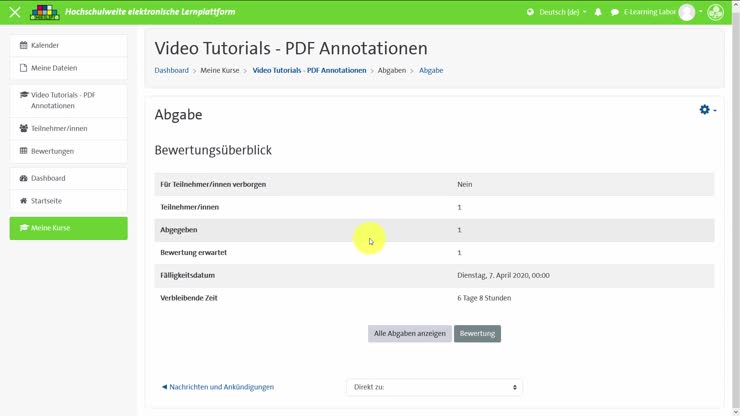Click the Kalender calendar icon

[24, 45]
